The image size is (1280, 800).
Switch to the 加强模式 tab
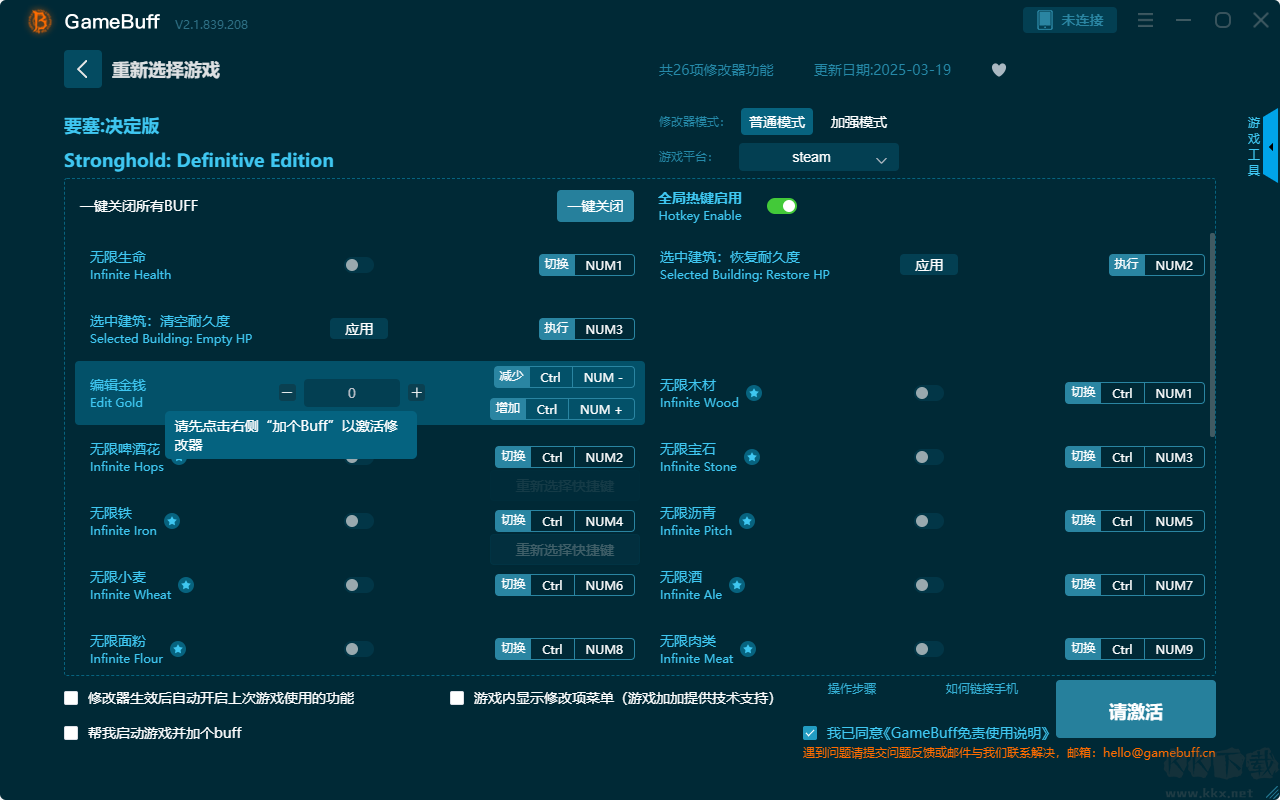[859, 122]
